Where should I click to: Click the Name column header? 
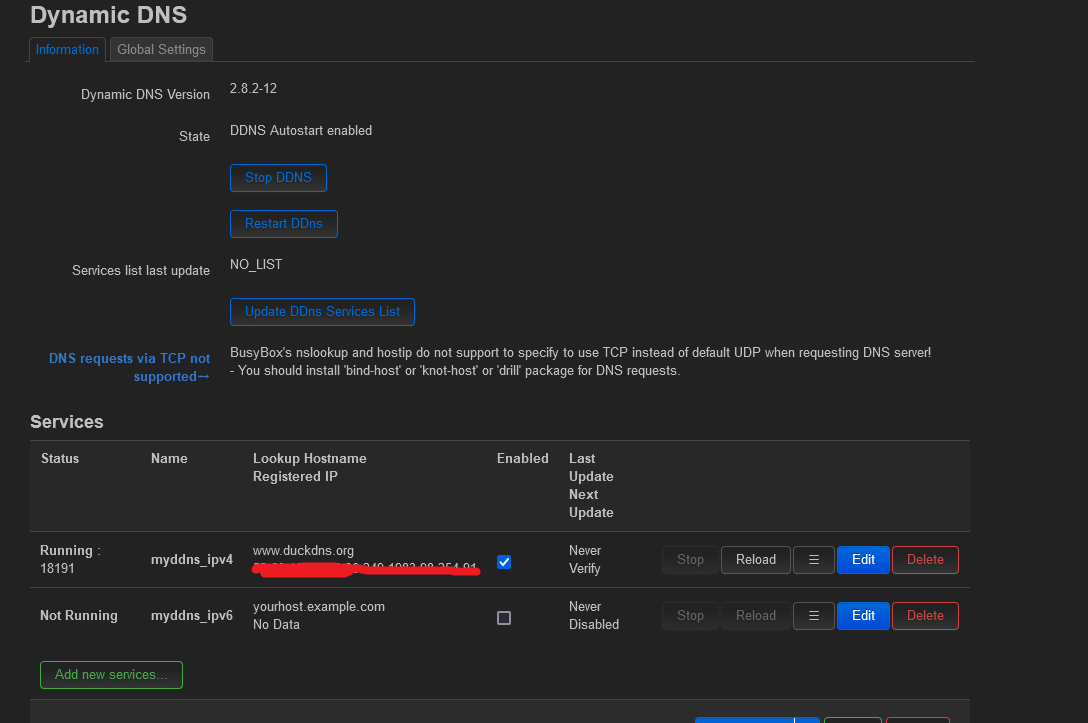click(169, 458)
